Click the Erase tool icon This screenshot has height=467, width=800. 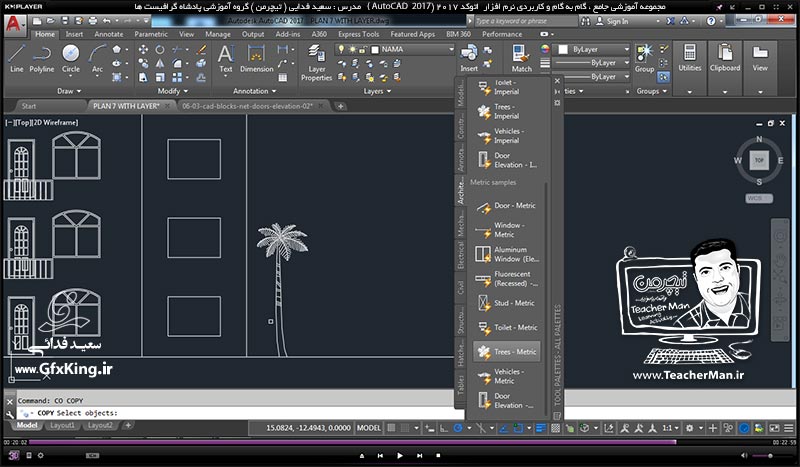click(x=202, y=50)
